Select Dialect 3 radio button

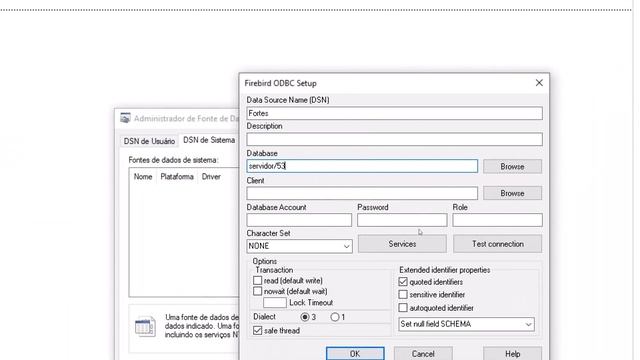(x=304, y=317)
